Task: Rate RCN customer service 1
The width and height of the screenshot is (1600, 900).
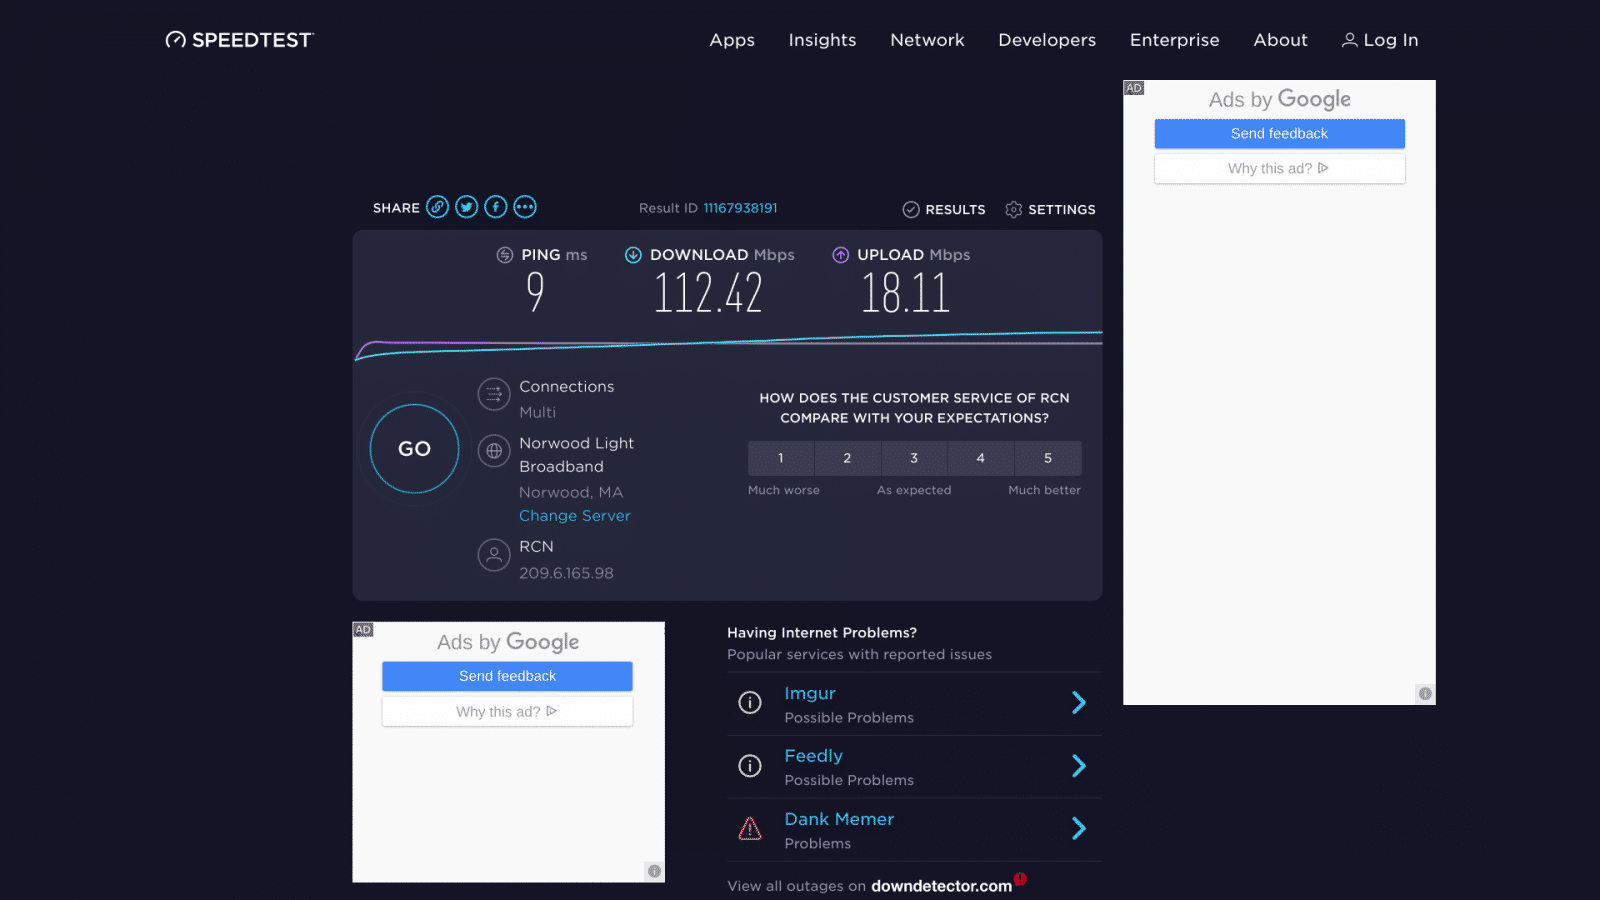Action: [781, 458]
